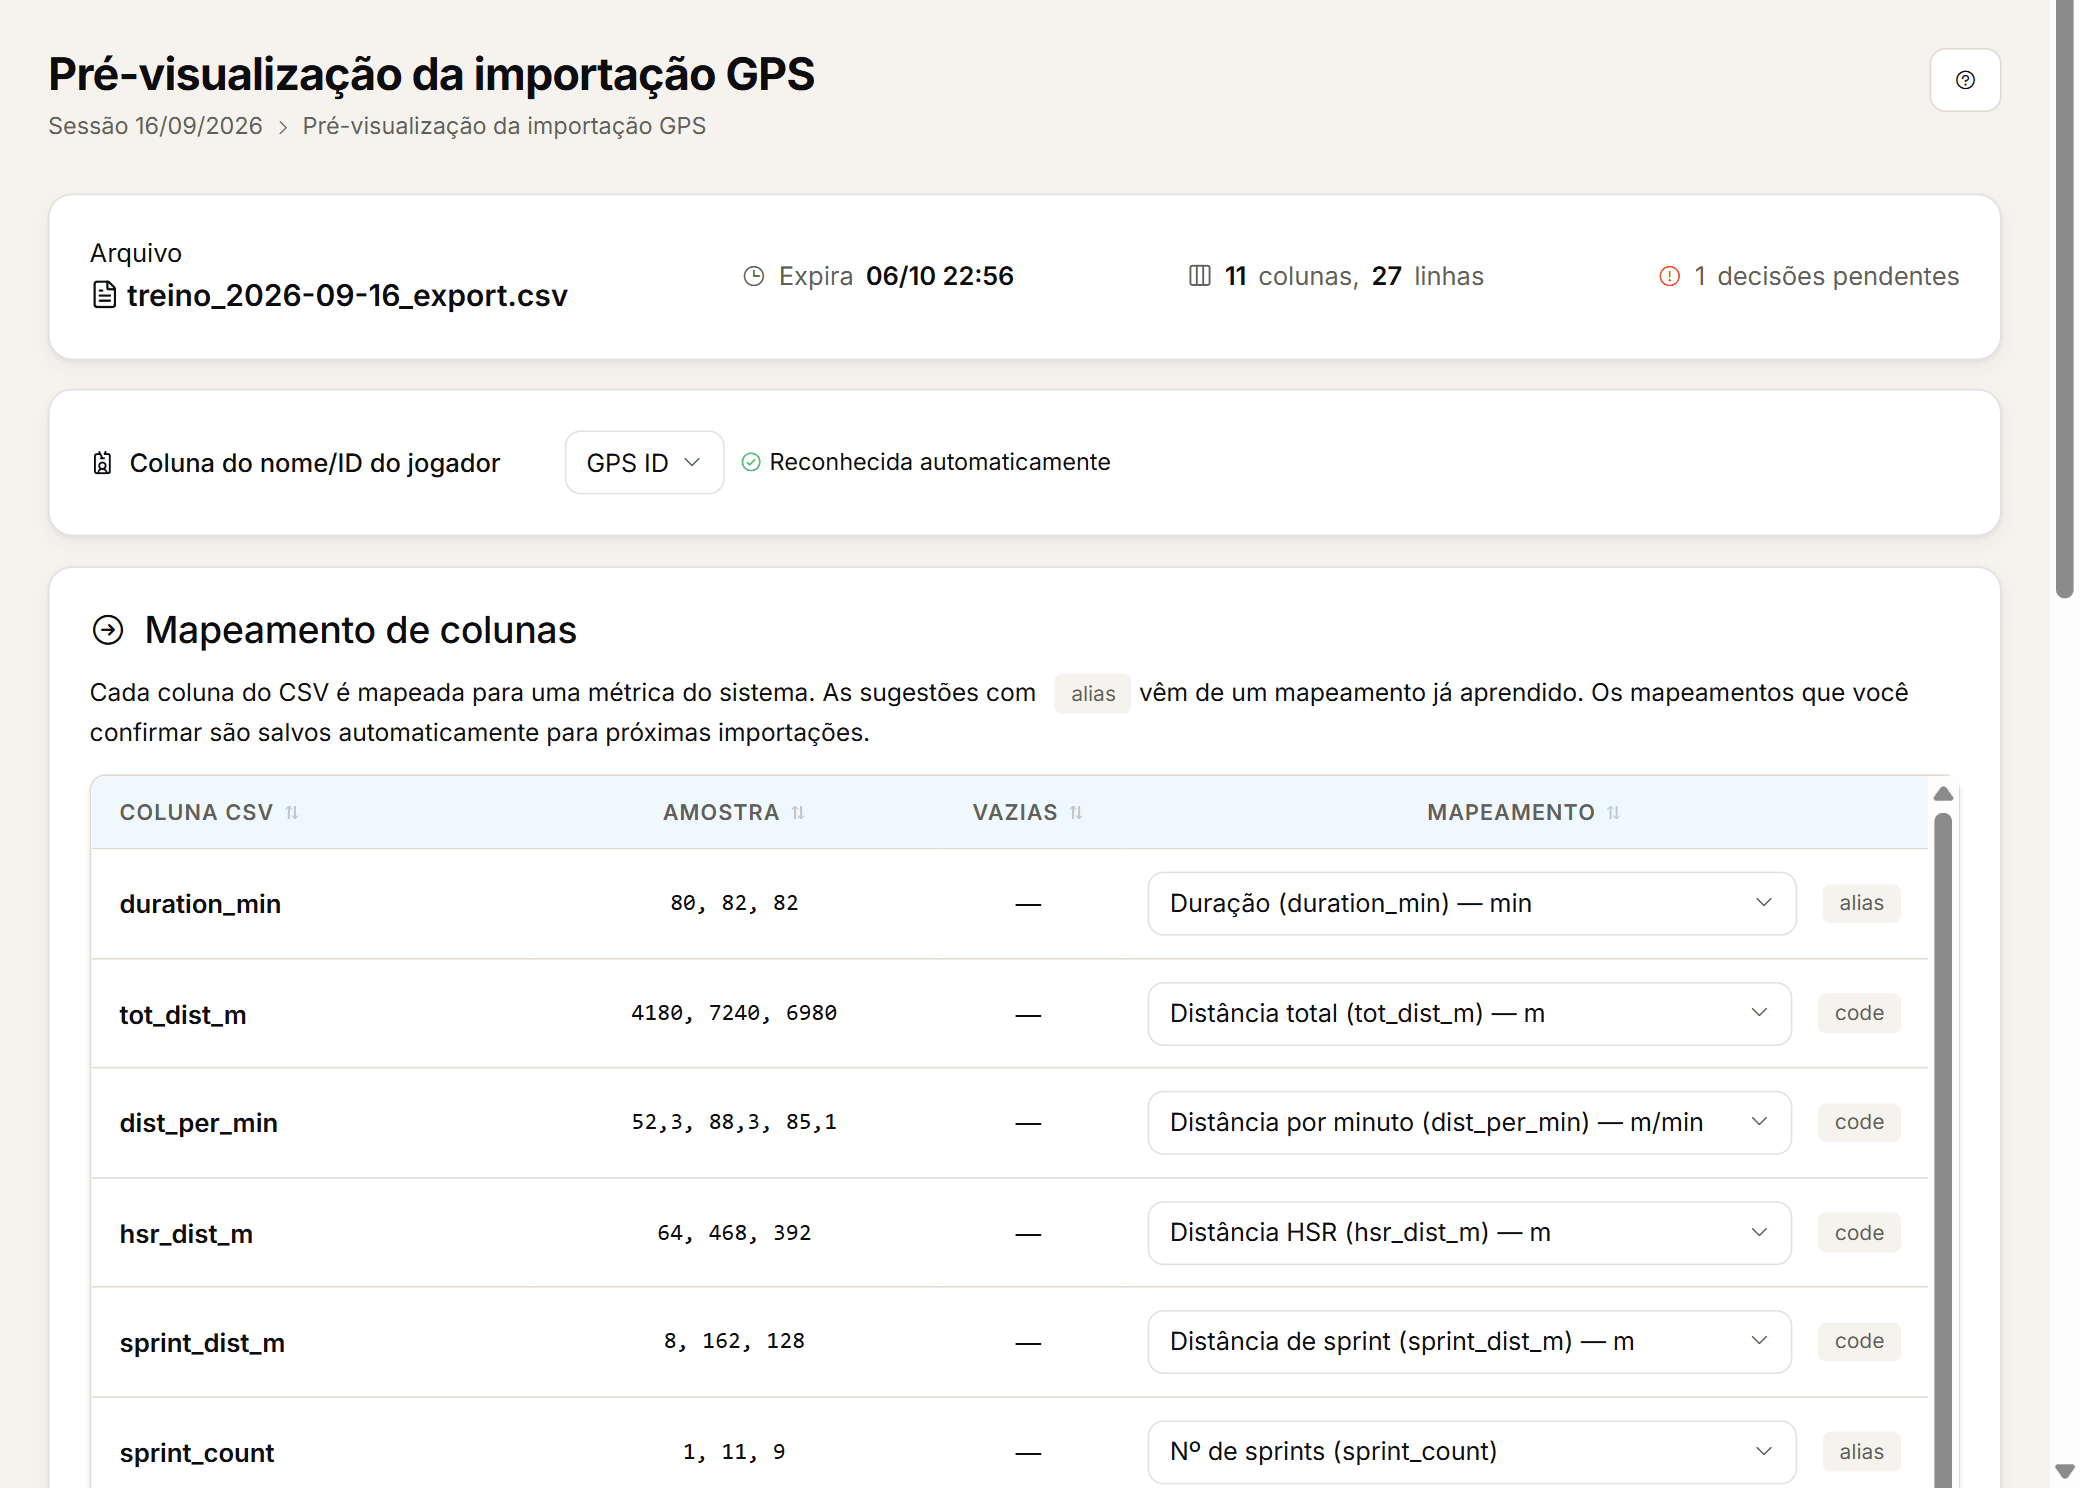Select the duration_min column name

pyautogui.click(x=200, y=904)
